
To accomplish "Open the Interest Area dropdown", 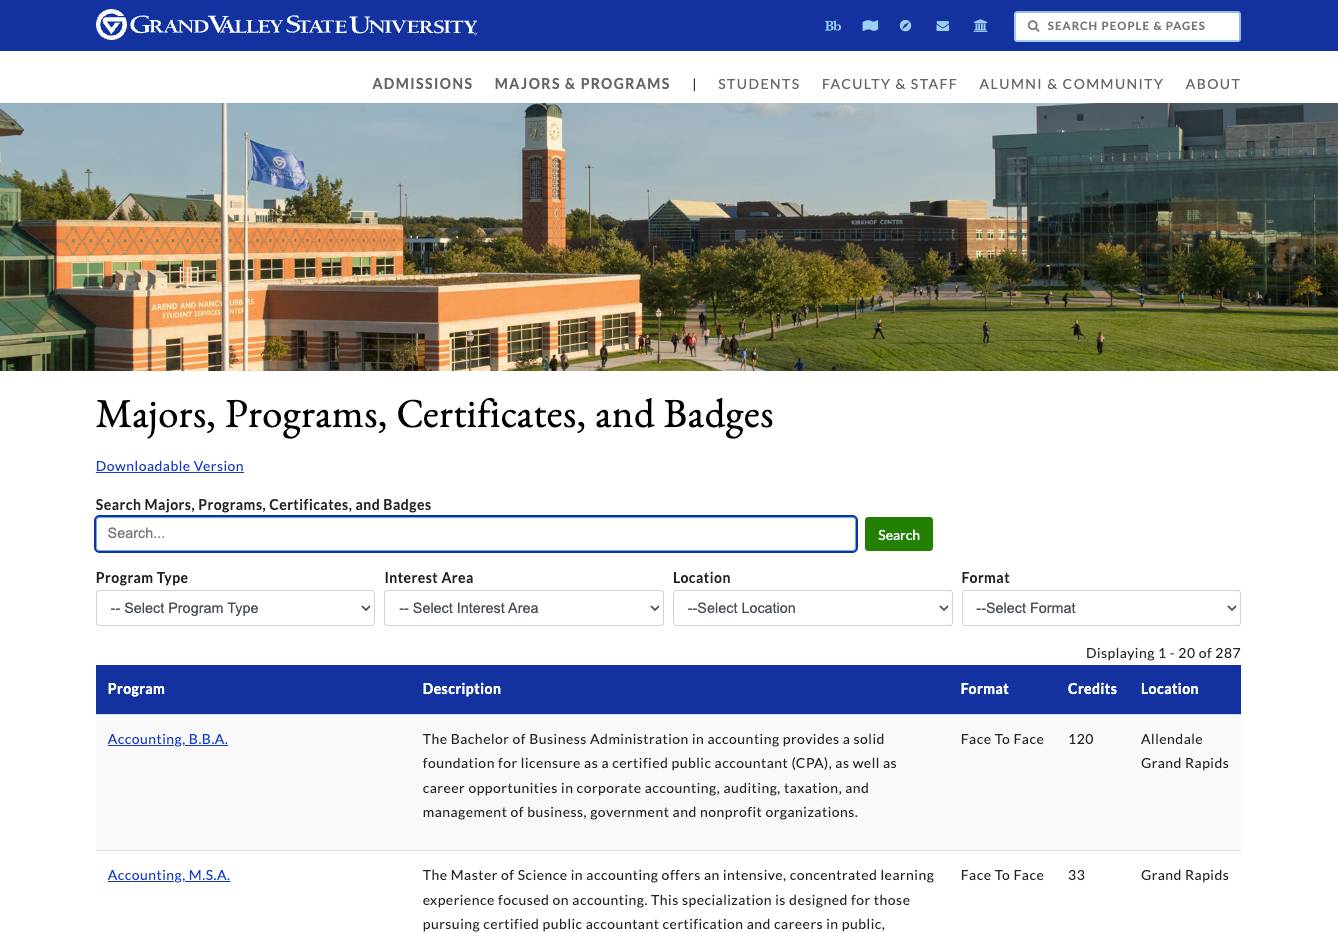I will point(523,608).
